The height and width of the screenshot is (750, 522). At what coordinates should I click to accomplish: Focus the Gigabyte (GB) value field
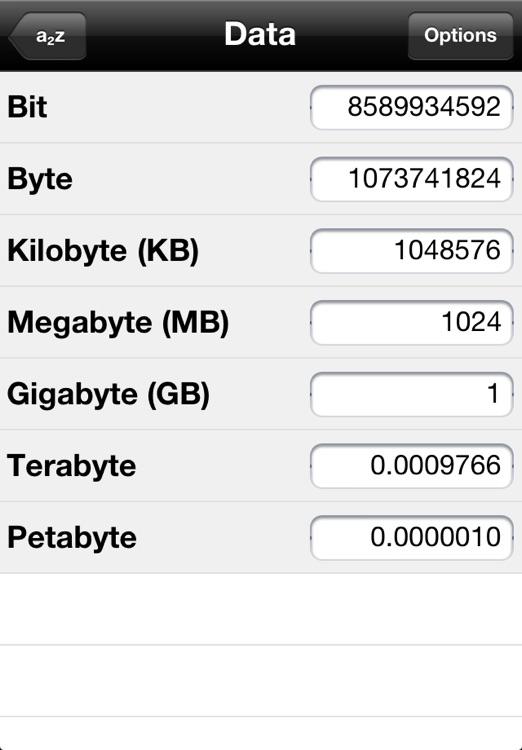click(x=411, y=394)
